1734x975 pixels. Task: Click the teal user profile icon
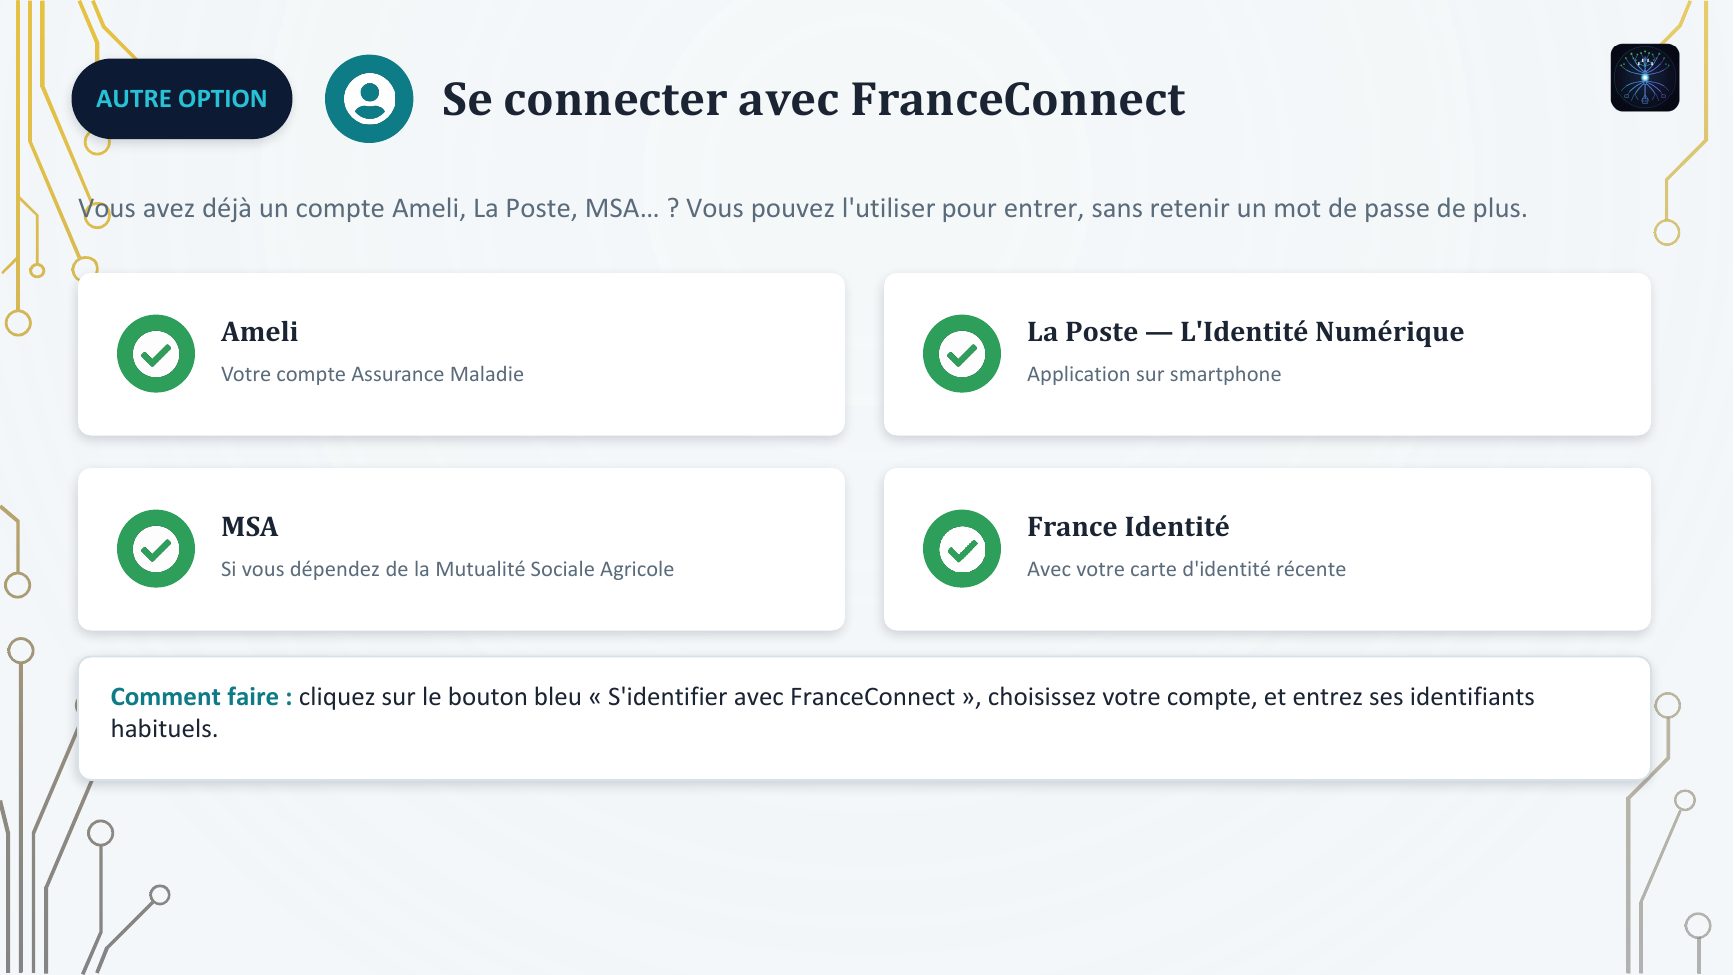369,99
